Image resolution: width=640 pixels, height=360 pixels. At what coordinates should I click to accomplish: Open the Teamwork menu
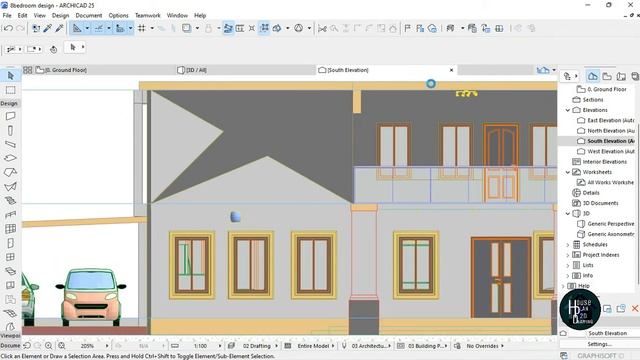[147, 16]
